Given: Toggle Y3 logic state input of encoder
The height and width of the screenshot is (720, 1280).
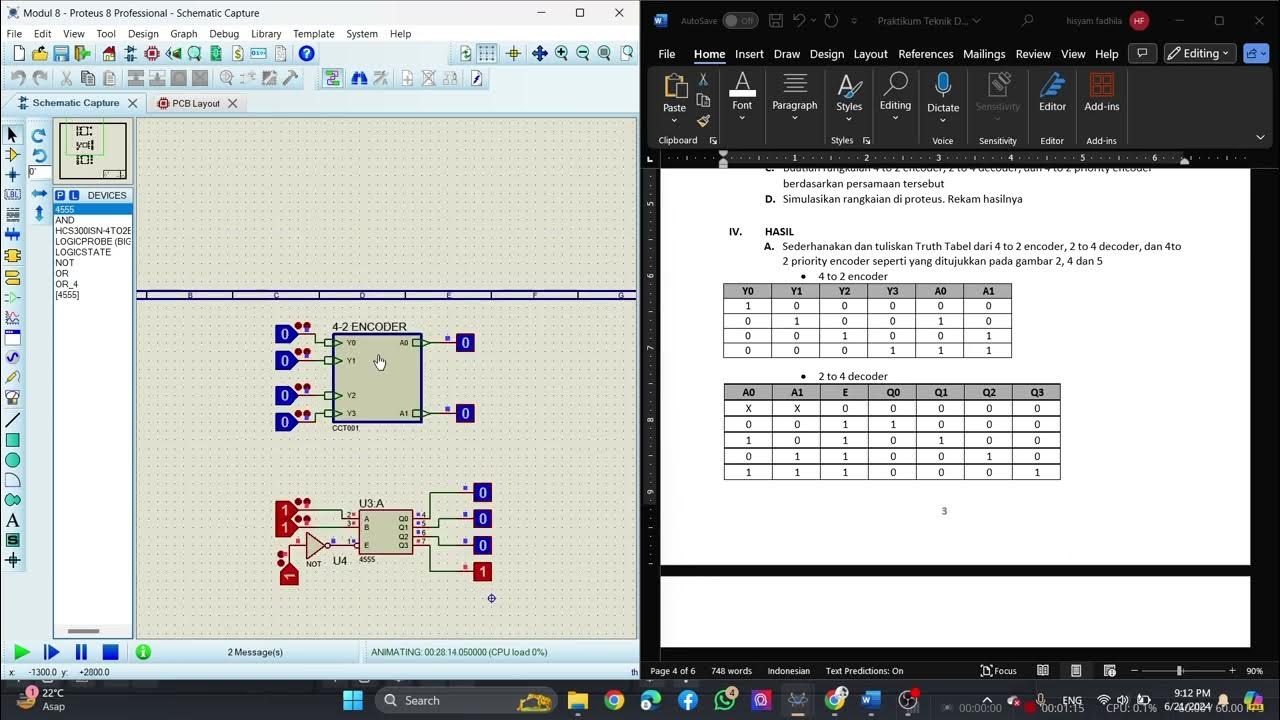Looking at the screenshot, I should (285, 421).
